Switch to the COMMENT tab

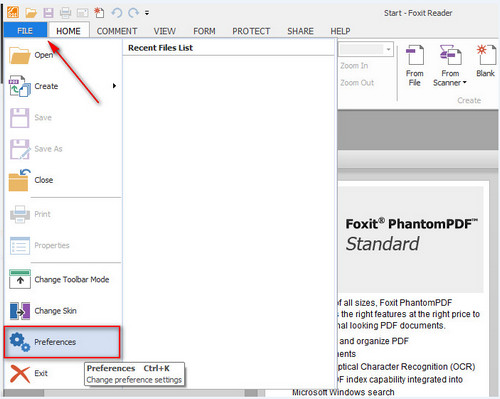coord(117,31)
